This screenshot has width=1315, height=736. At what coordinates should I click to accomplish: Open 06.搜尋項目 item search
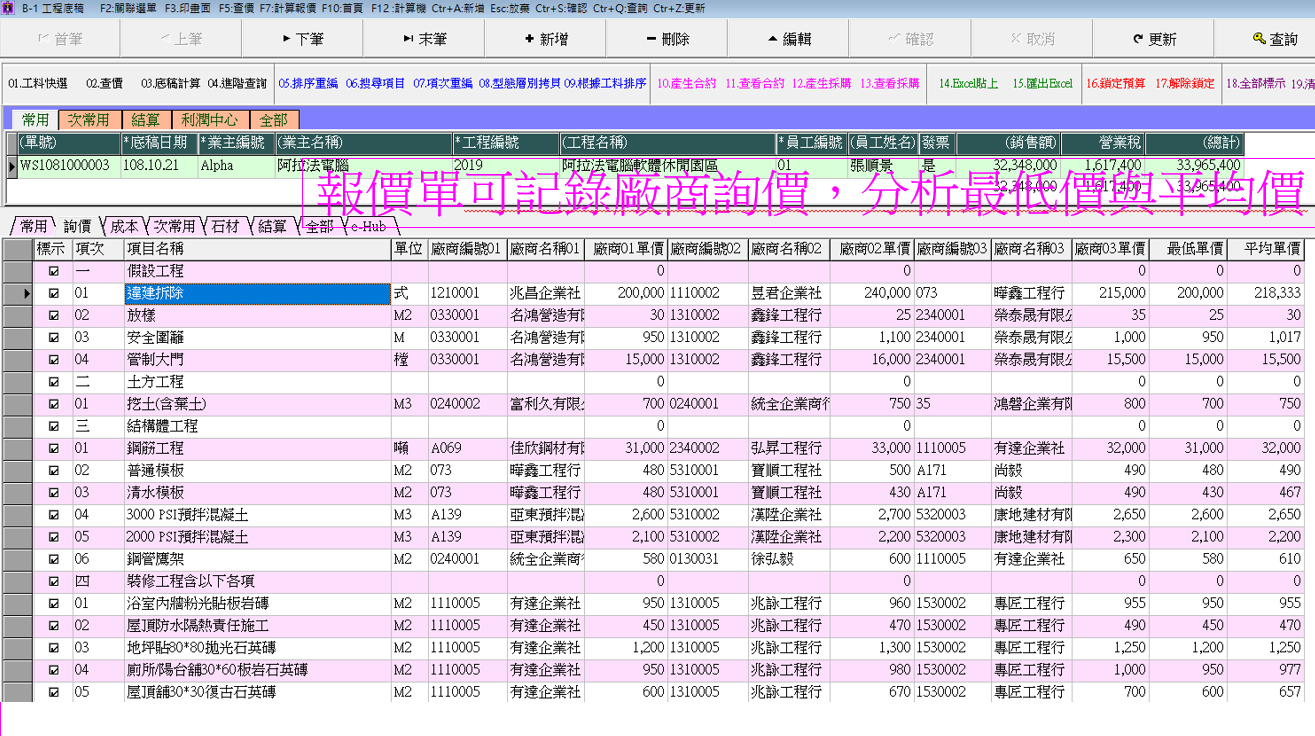[375, 84]
